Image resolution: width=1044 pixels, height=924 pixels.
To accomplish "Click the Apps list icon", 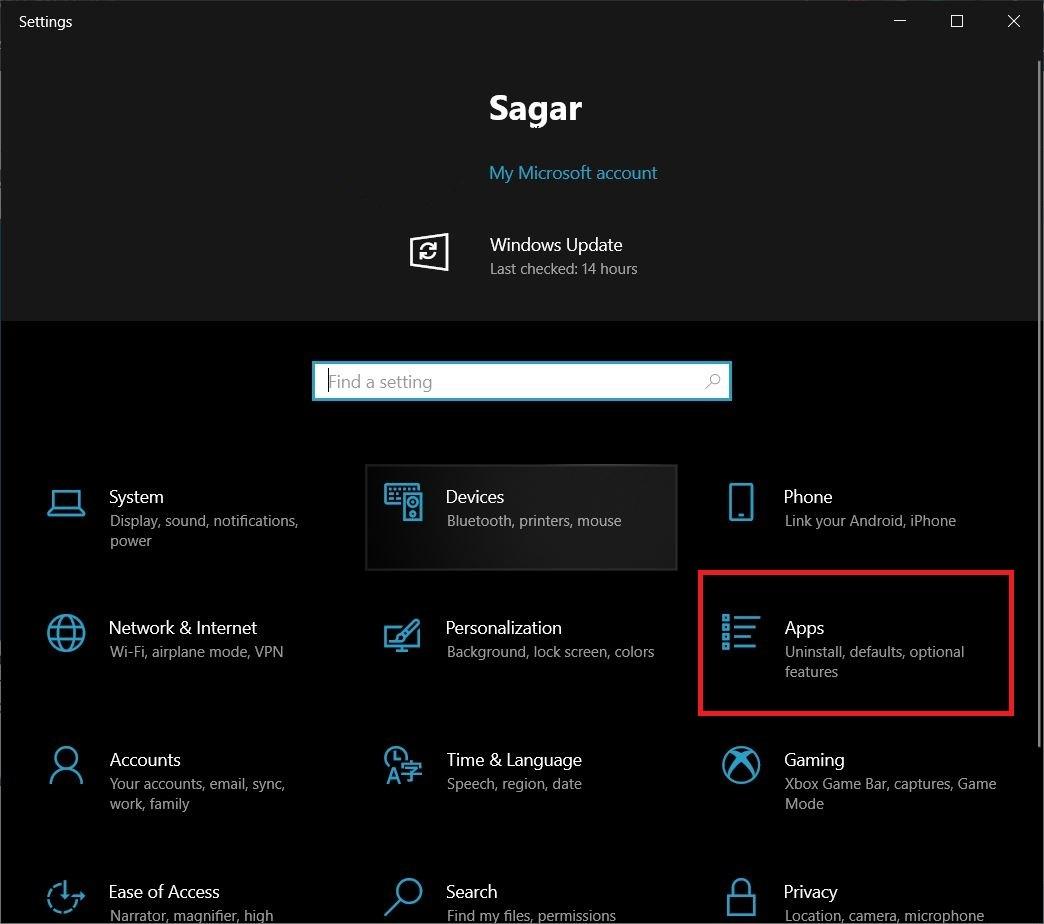I will coord(741,633).
